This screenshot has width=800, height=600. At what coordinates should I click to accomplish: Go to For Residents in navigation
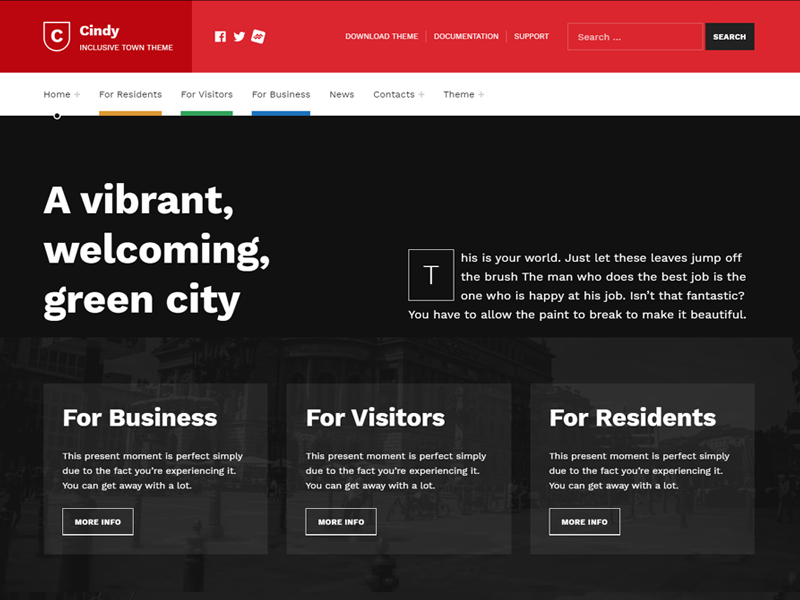(130, 94)
